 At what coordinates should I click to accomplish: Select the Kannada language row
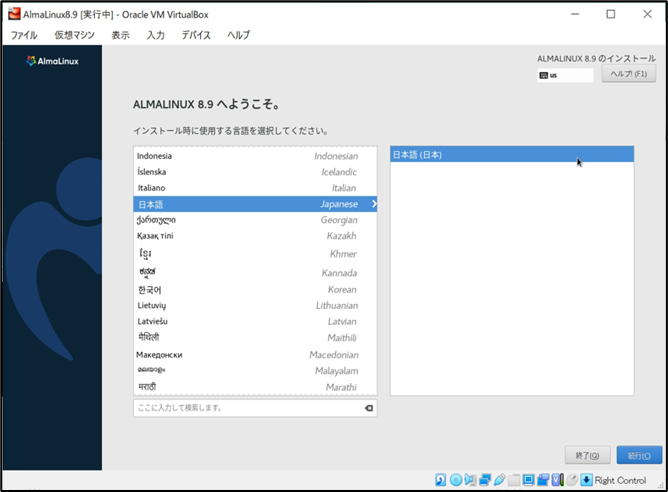coord(255,272)
